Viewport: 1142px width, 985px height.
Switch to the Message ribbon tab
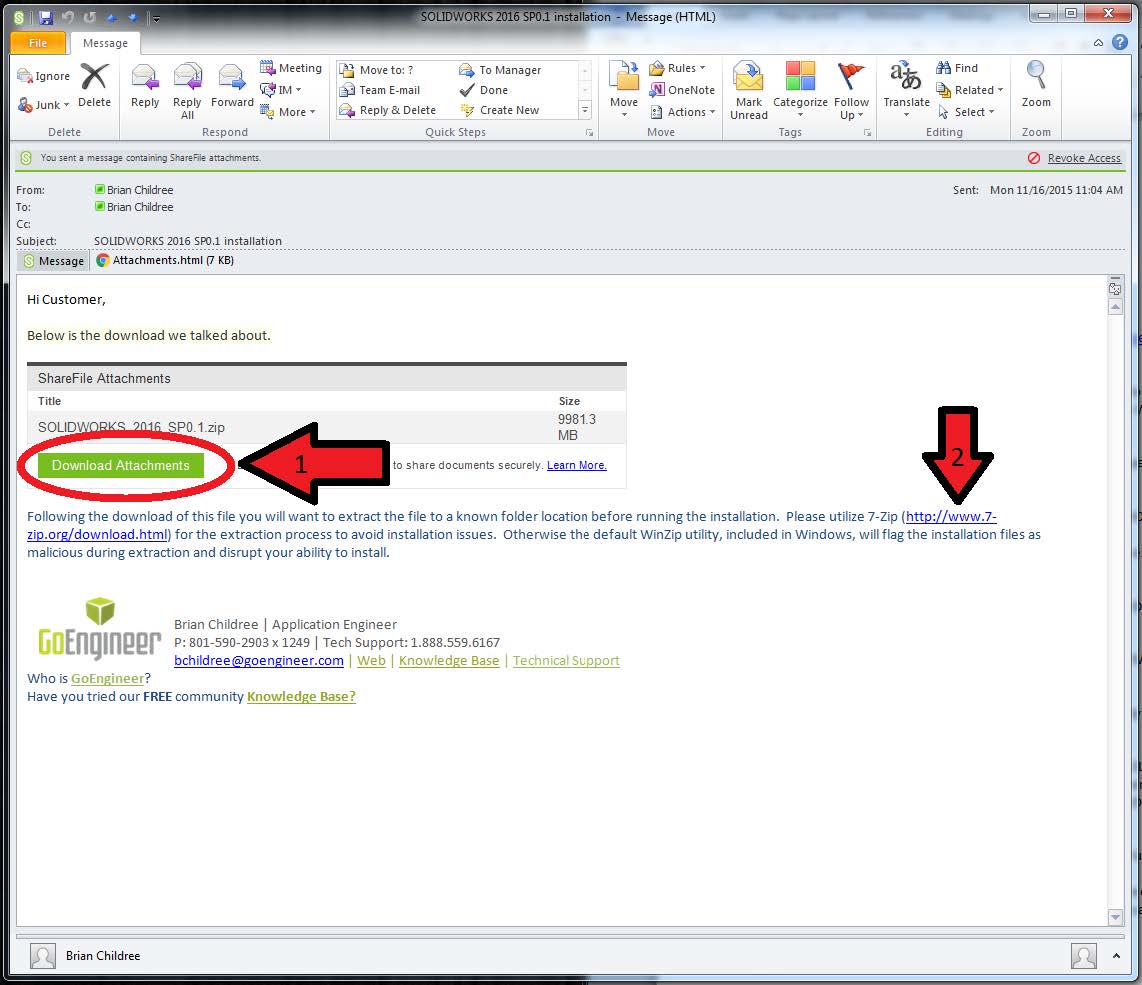(105, 43)
